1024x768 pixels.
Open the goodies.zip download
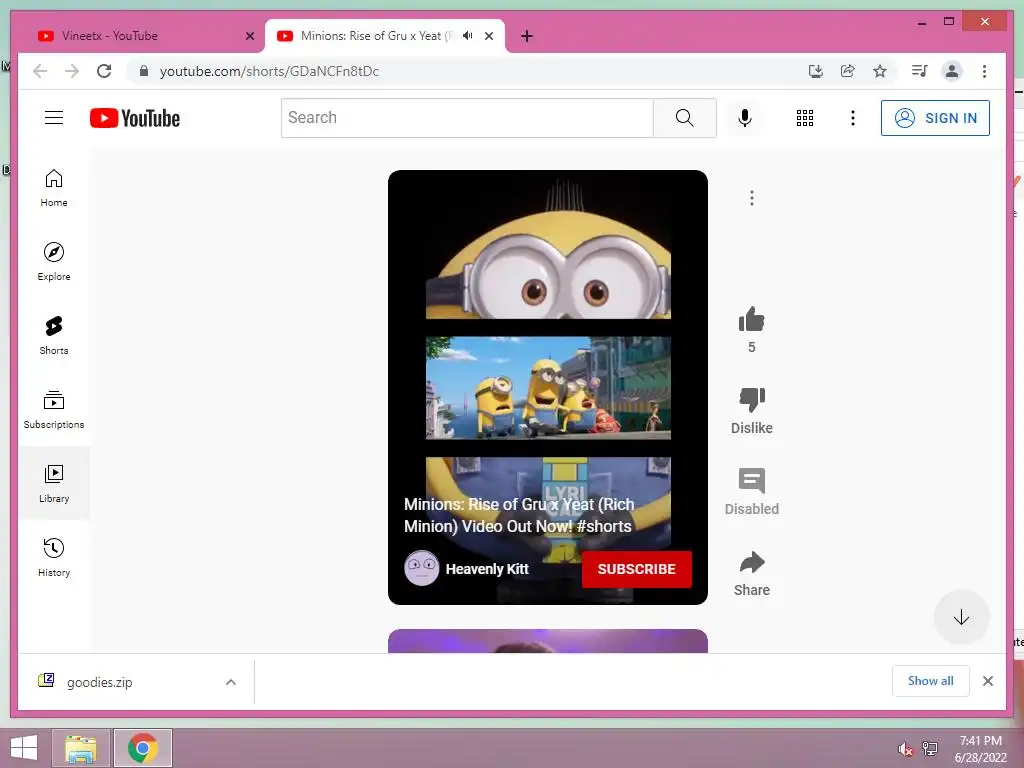pos(99,682)
